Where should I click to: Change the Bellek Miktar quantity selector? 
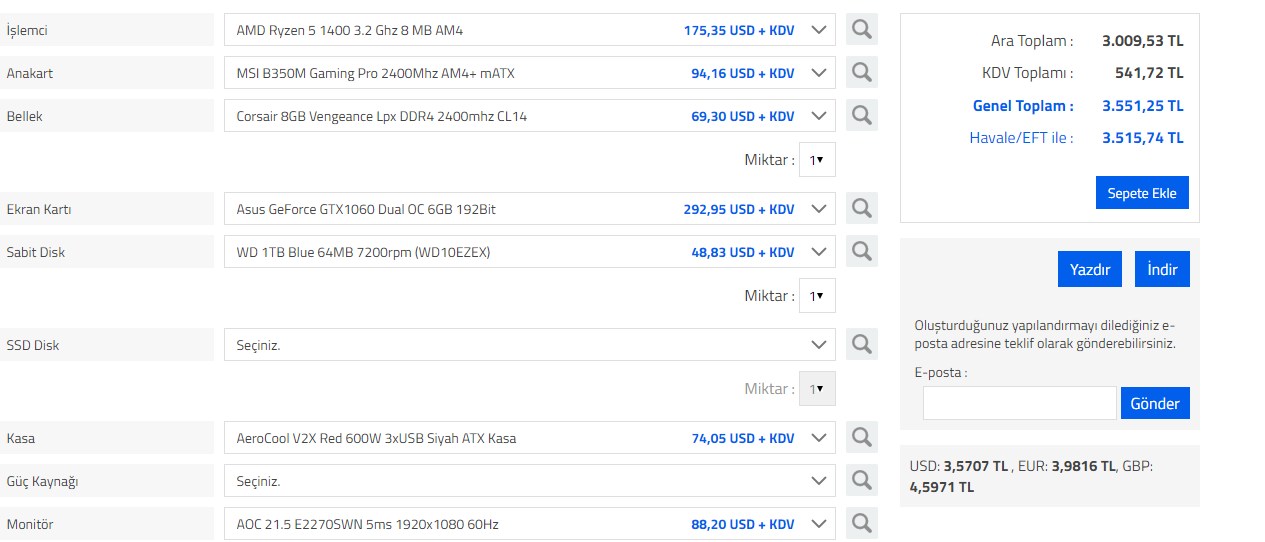816,160
